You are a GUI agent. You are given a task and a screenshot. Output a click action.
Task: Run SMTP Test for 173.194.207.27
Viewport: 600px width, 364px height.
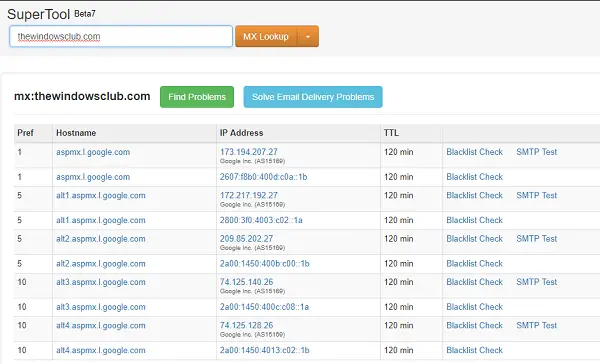click(x=536, y=152)
